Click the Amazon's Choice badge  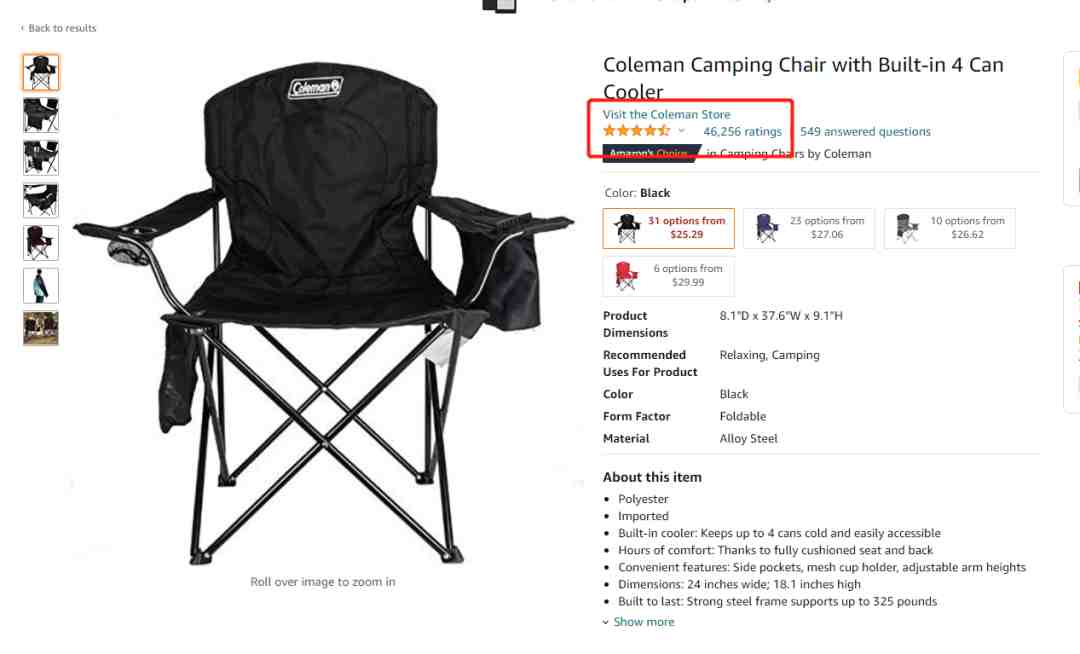click(652, 154)
